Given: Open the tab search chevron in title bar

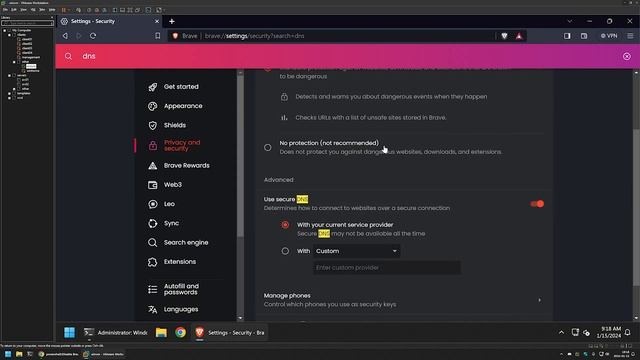Looking at the screenshot, I should tap(569, 21).
